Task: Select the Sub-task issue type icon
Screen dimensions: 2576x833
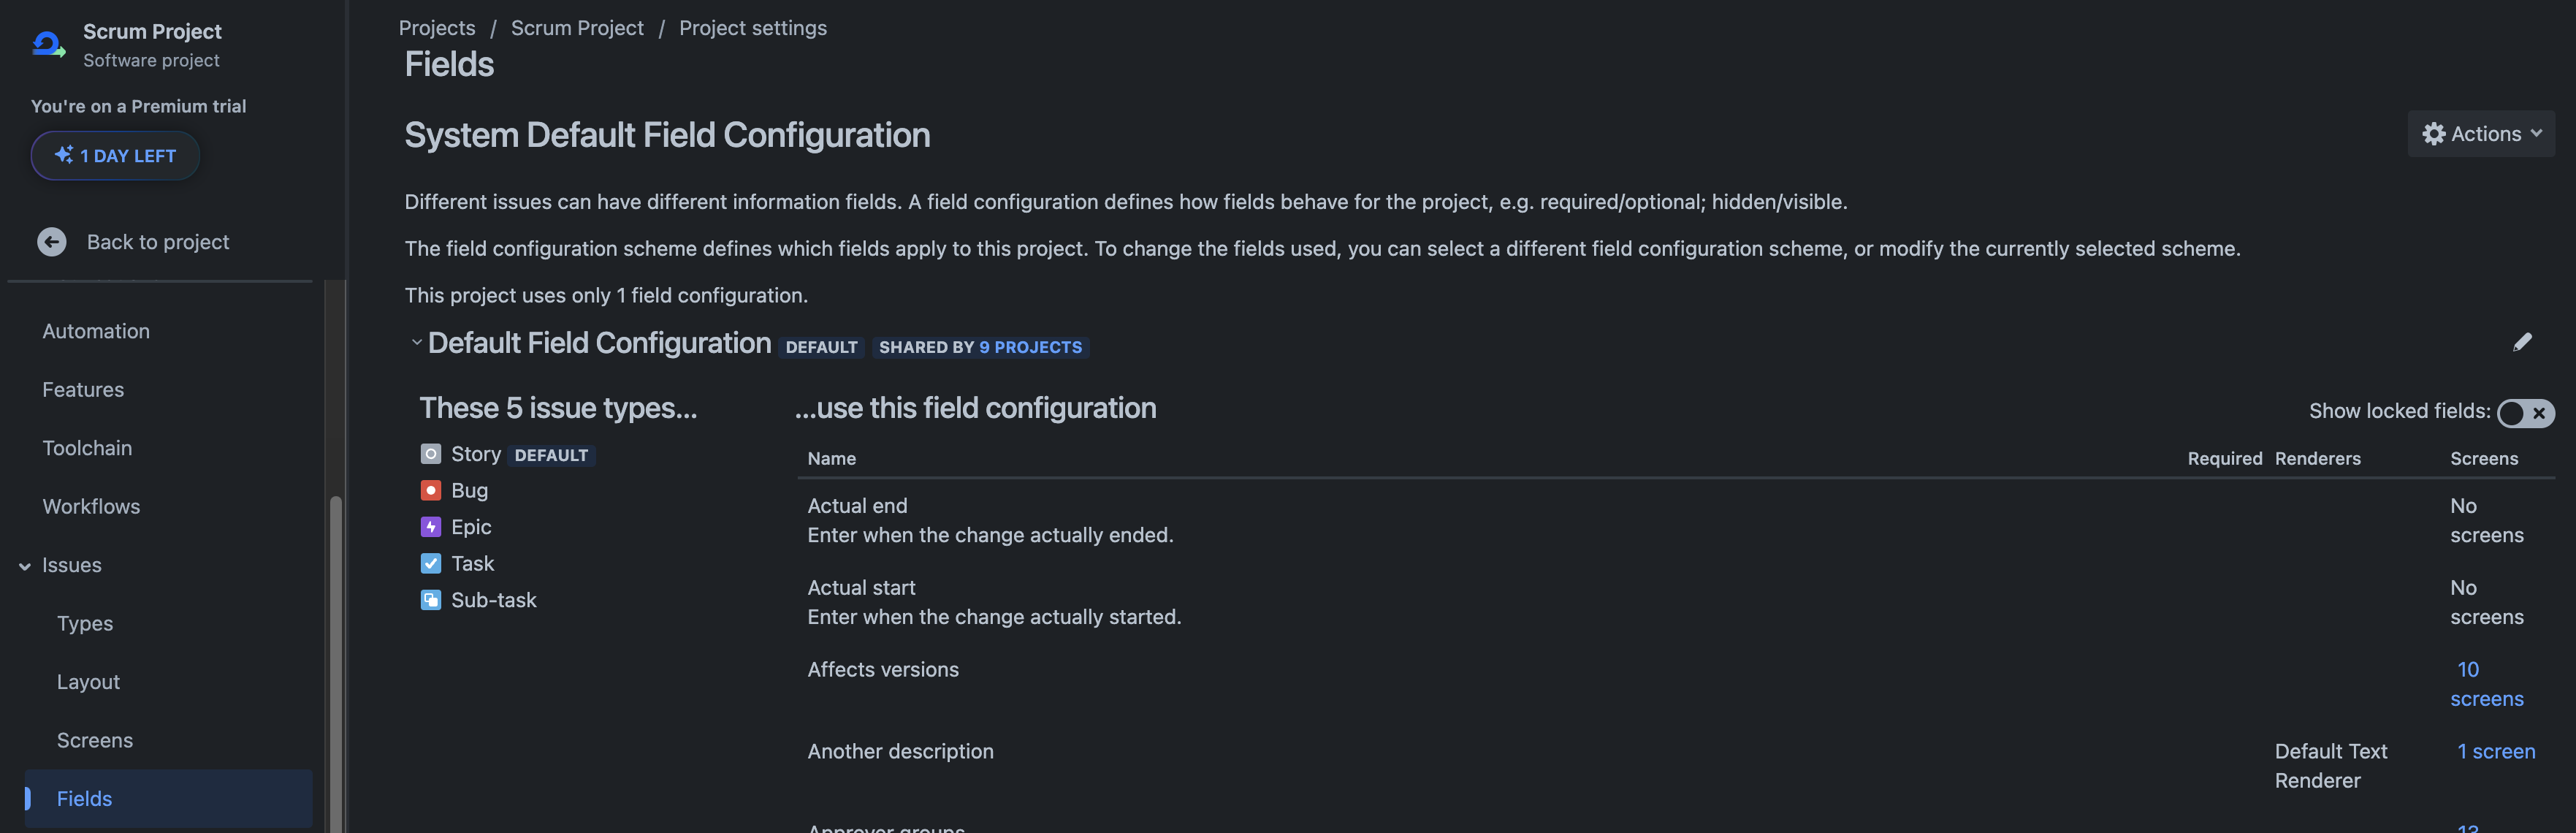Action: (431, 600)
